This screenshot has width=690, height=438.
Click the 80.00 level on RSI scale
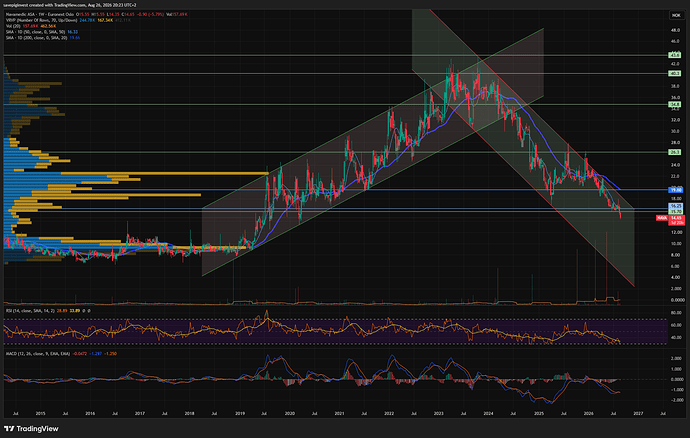(675, 313)
